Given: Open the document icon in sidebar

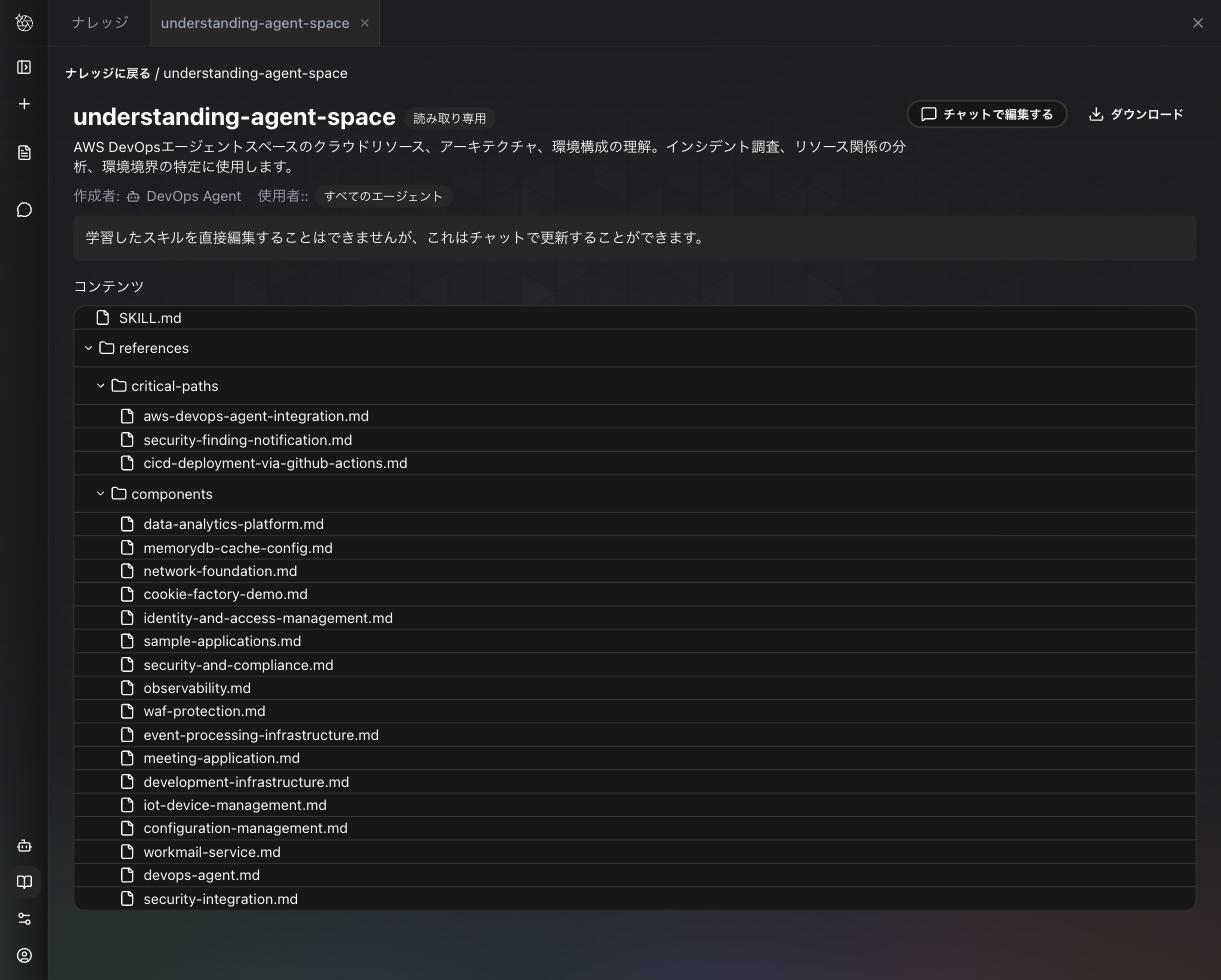Looking at the screenshot, I should [x=24, y=153].
